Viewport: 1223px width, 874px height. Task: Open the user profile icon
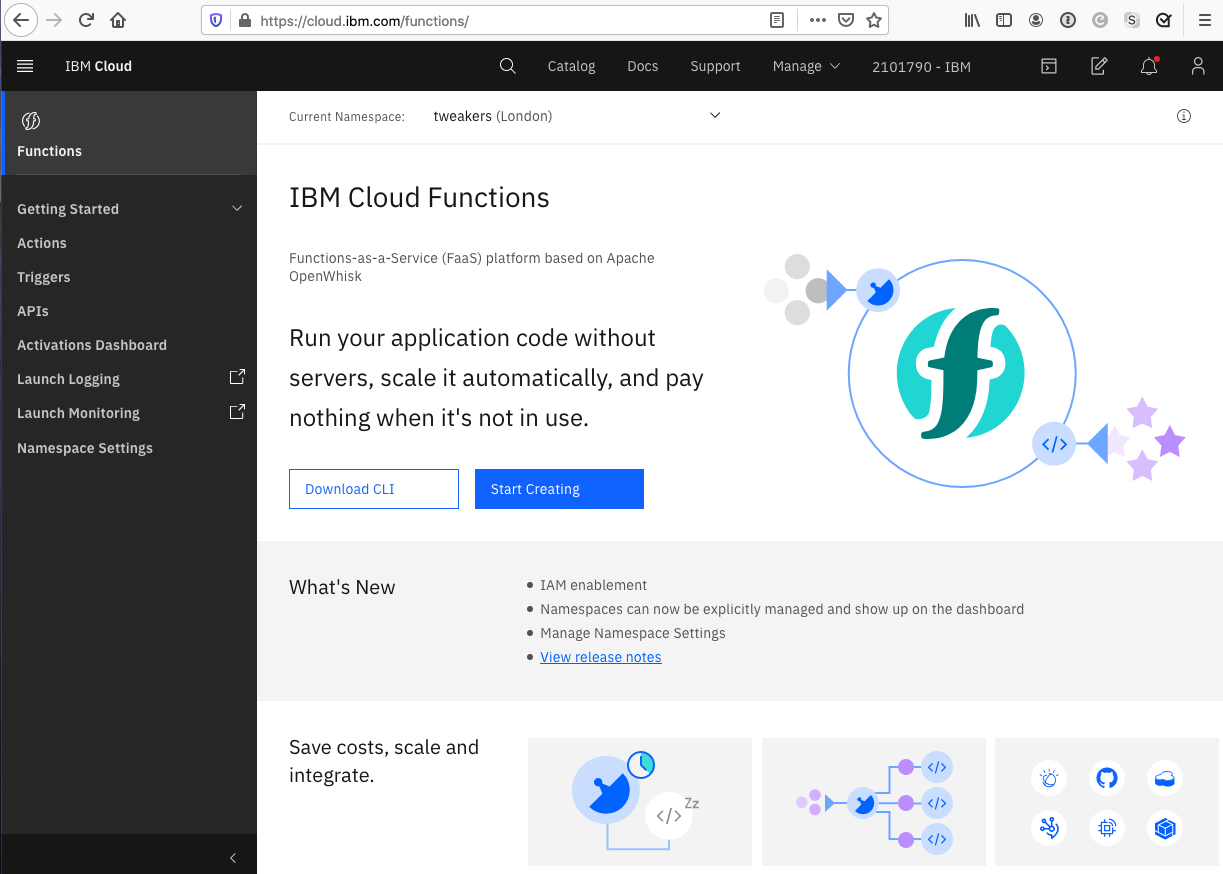pyautogui.click(x=1198, y=66)
